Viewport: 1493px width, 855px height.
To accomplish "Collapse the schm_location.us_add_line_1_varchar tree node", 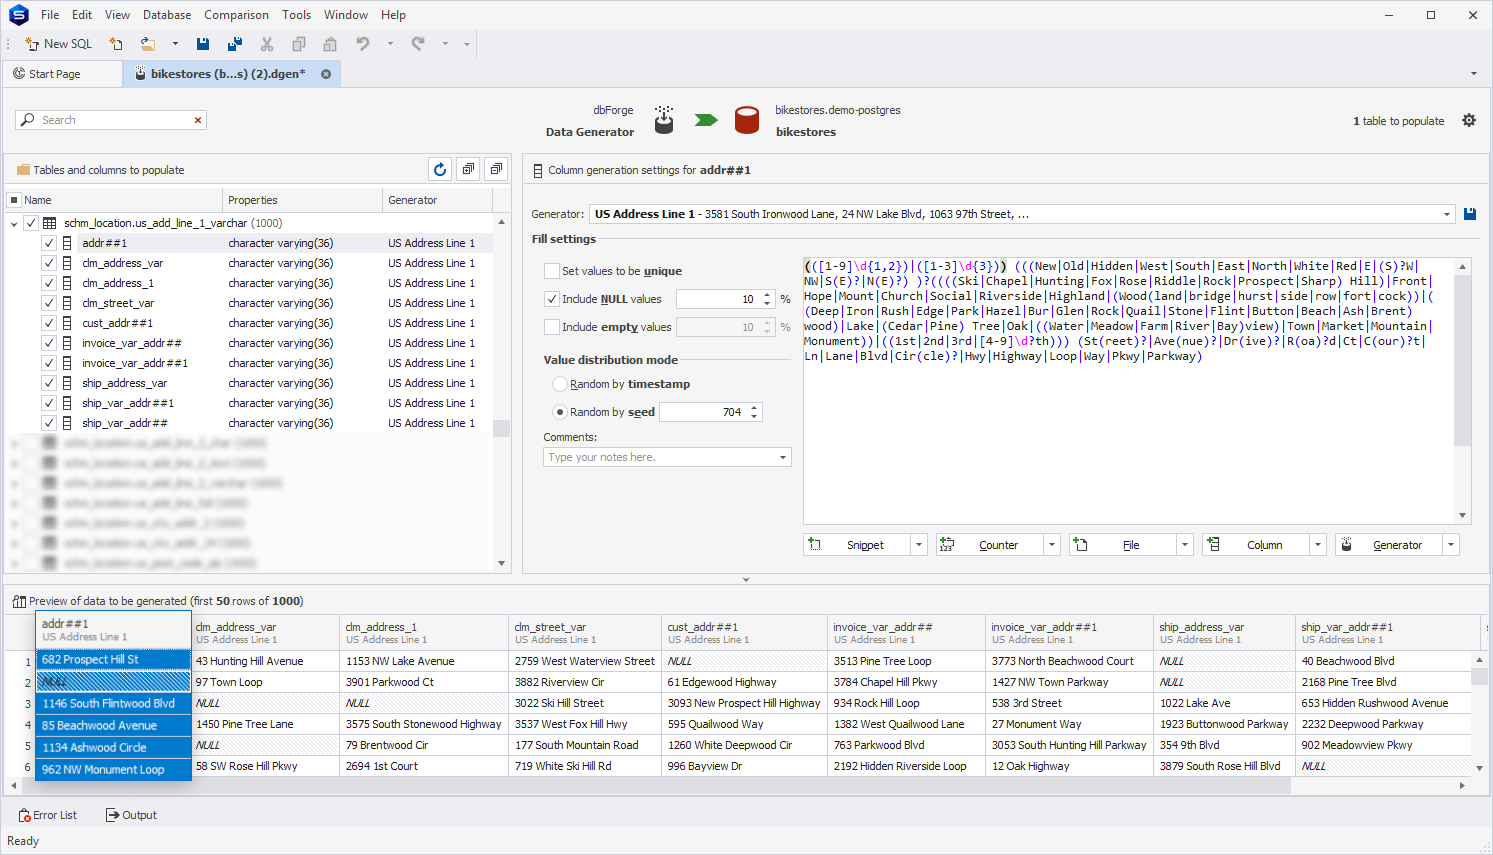I will point(14,223).
